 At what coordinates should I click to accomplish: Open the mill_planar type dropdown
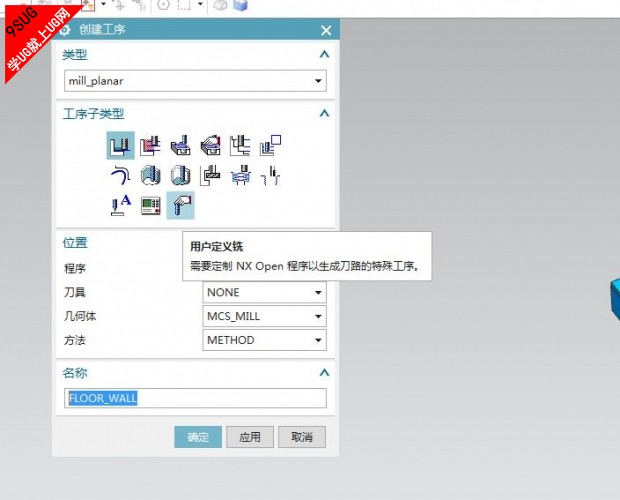click(195, 81)
